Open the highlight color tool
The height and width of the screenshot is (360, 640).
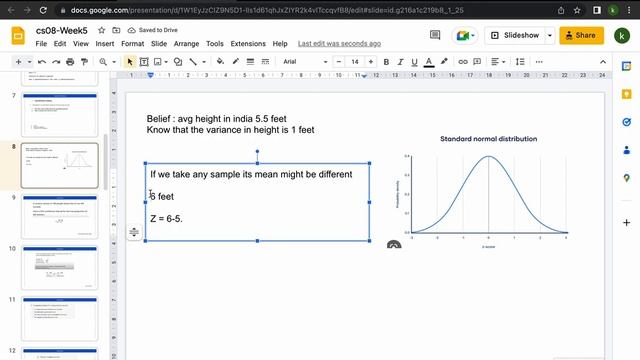(444, 62)
